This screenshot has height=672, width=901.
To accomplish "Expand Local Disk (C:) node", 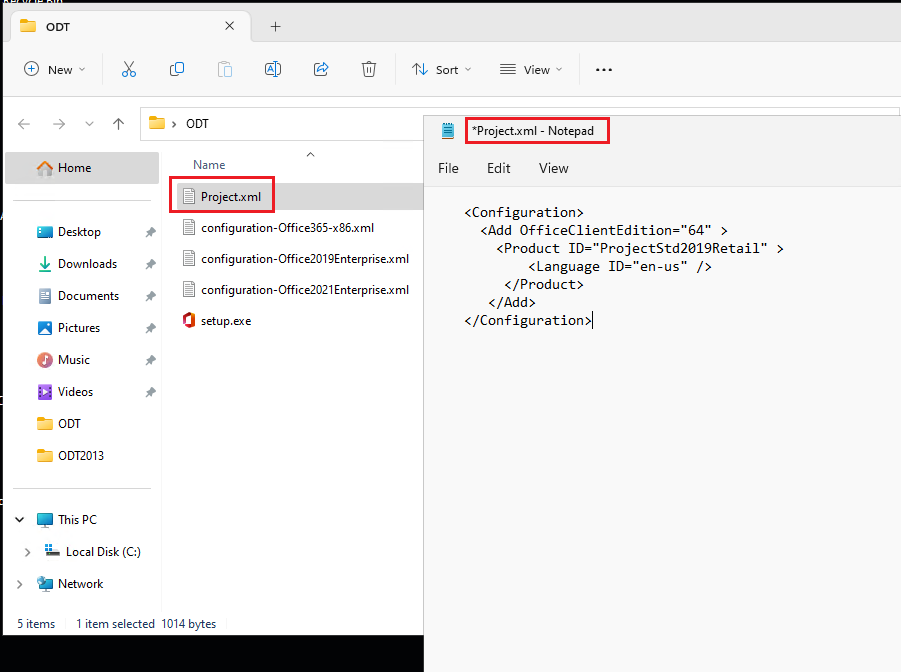I will [x=27, y=552].
